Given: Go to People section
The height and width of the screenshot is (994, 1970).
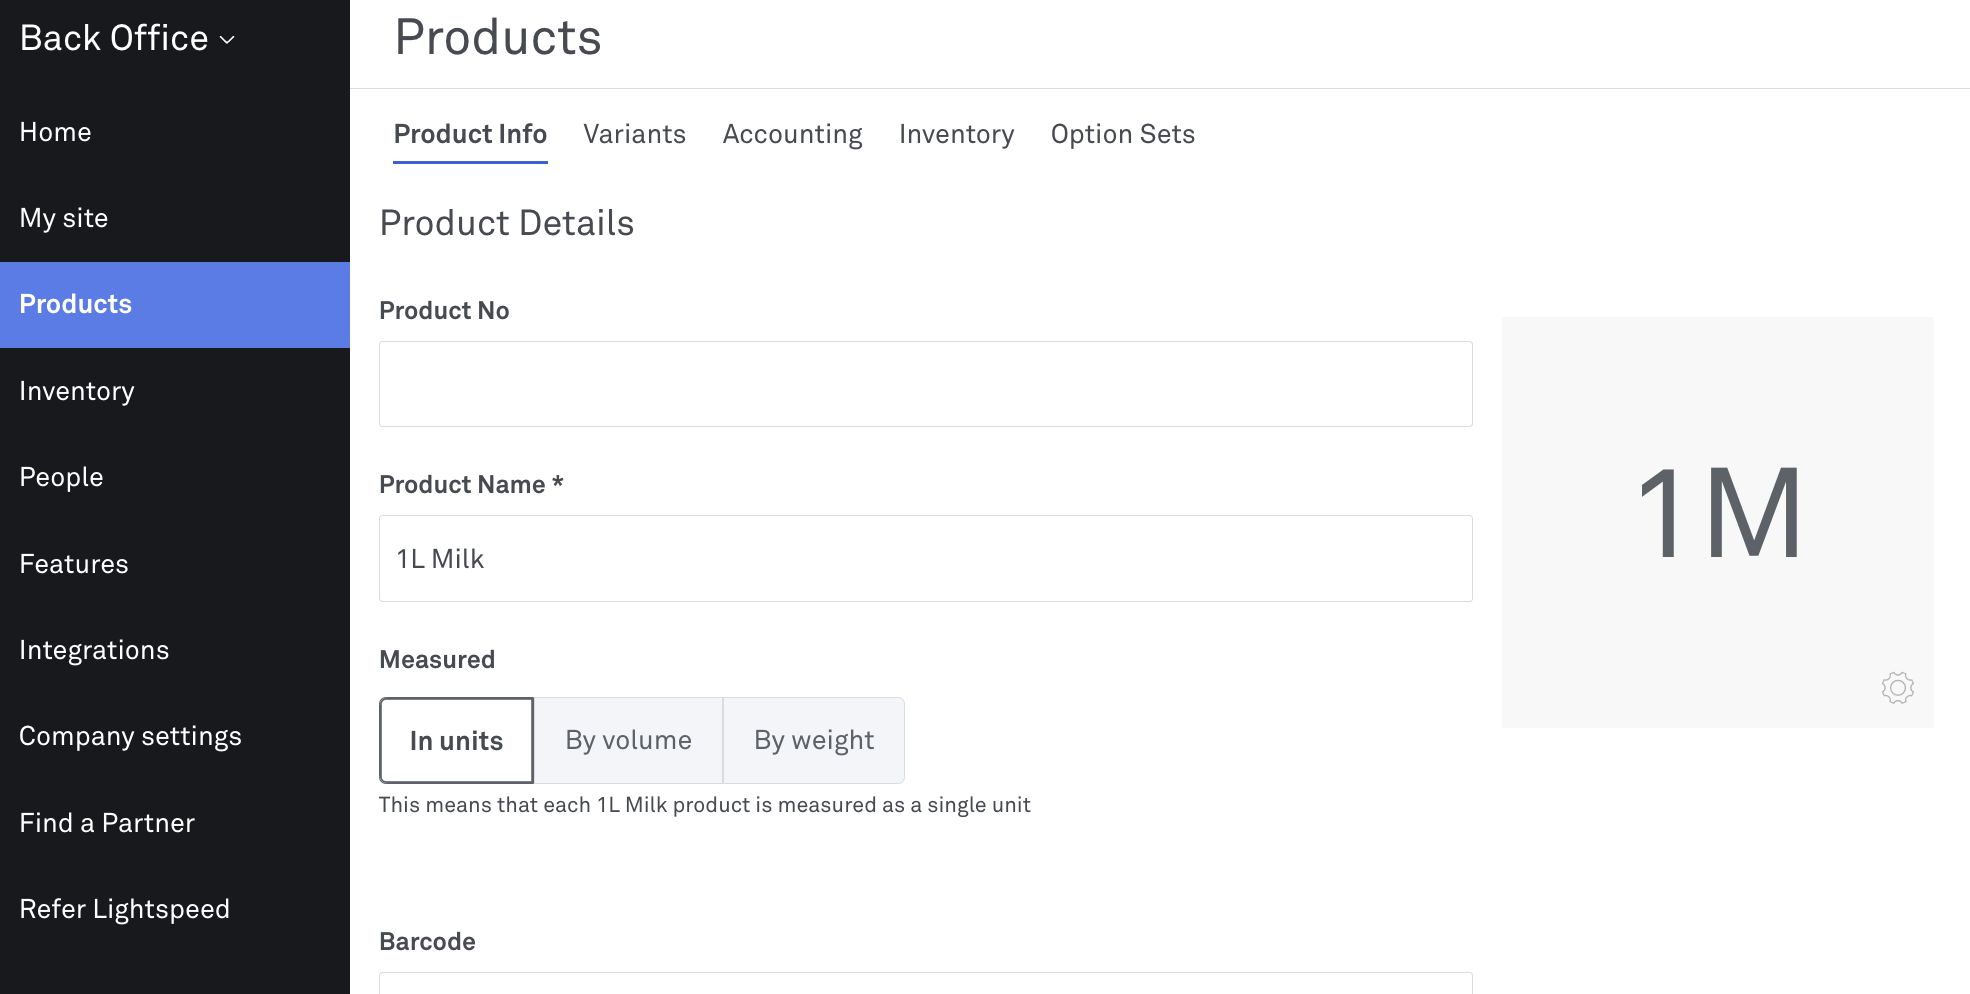Looking at the screenshot, I should point(61,477).
